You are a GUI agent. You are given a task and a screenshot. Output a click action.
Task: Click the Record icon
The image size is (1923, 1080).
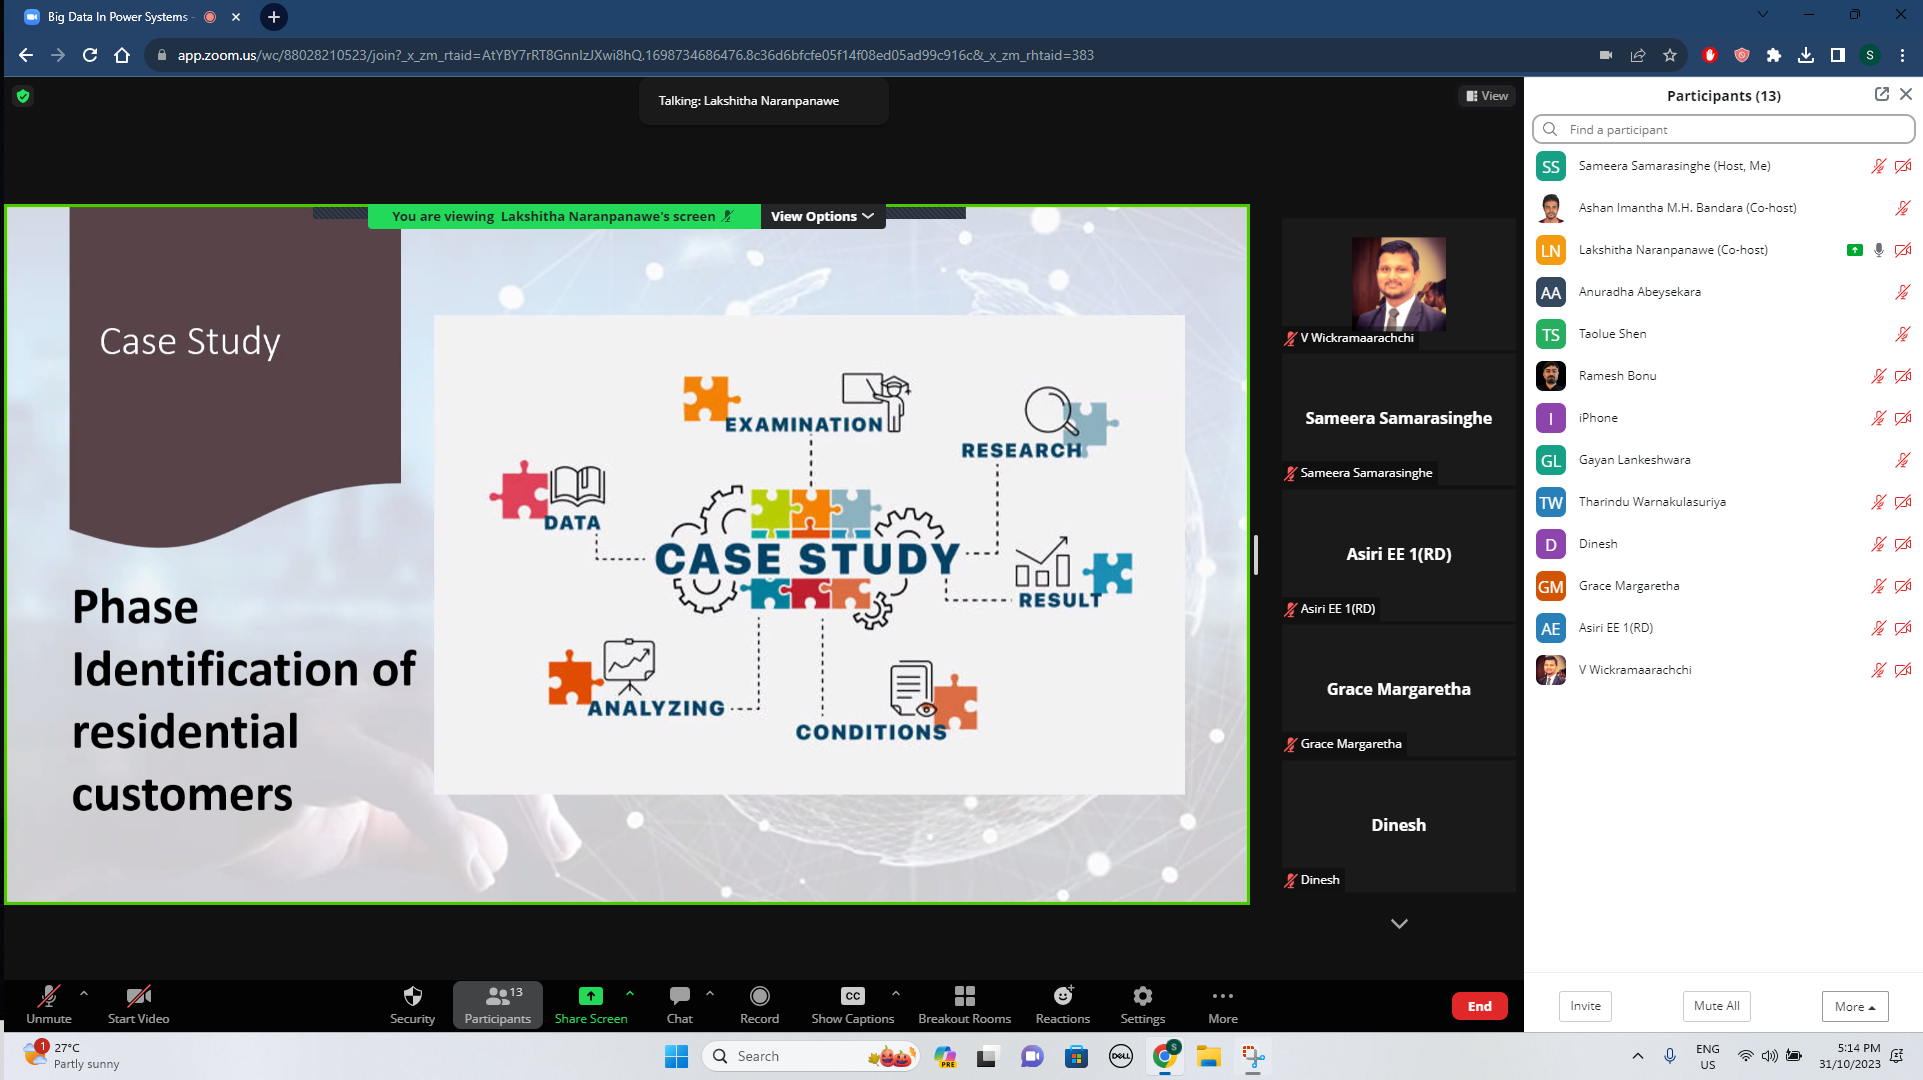pyautogui.click(x=759, y=996)
